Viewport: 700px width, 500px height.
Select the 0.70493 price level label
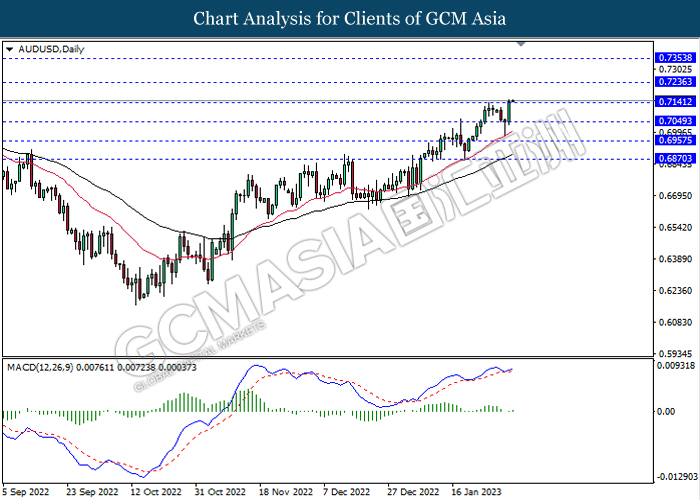click(675, 121)
